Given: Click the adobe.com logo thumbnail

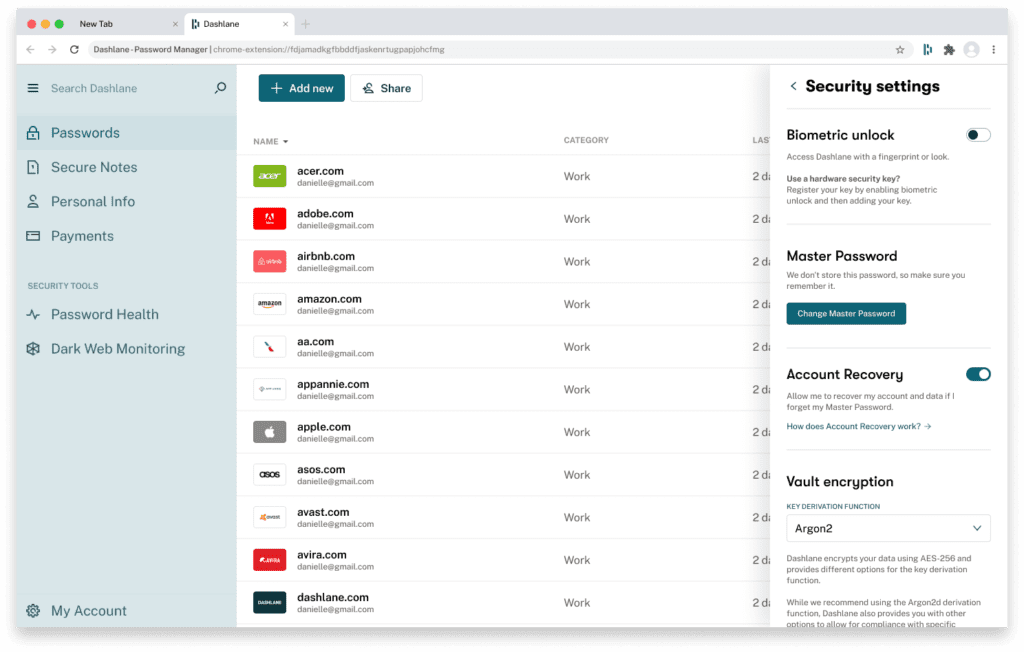Looking at the screenshot, I should (x=270, y=219).
